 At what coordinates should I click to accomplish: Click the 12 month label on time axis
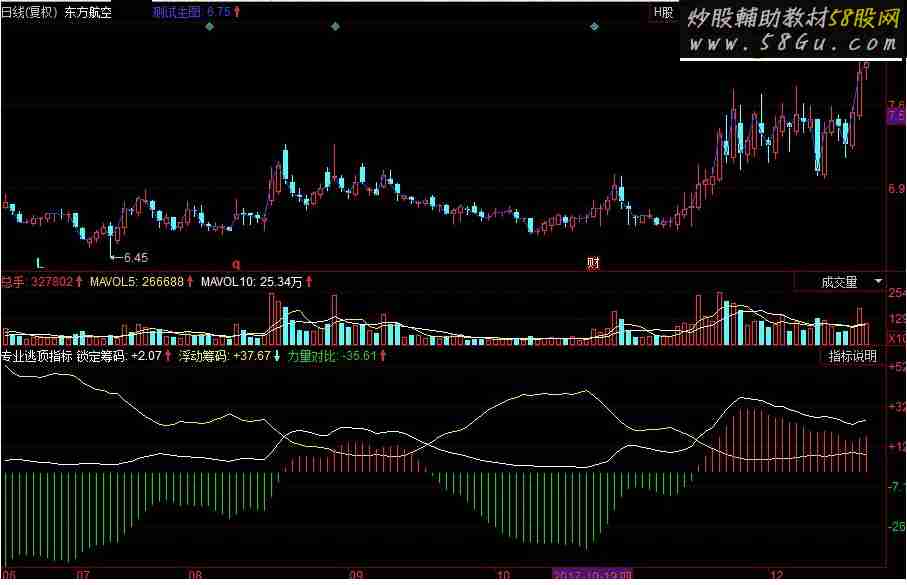[777, 575]
